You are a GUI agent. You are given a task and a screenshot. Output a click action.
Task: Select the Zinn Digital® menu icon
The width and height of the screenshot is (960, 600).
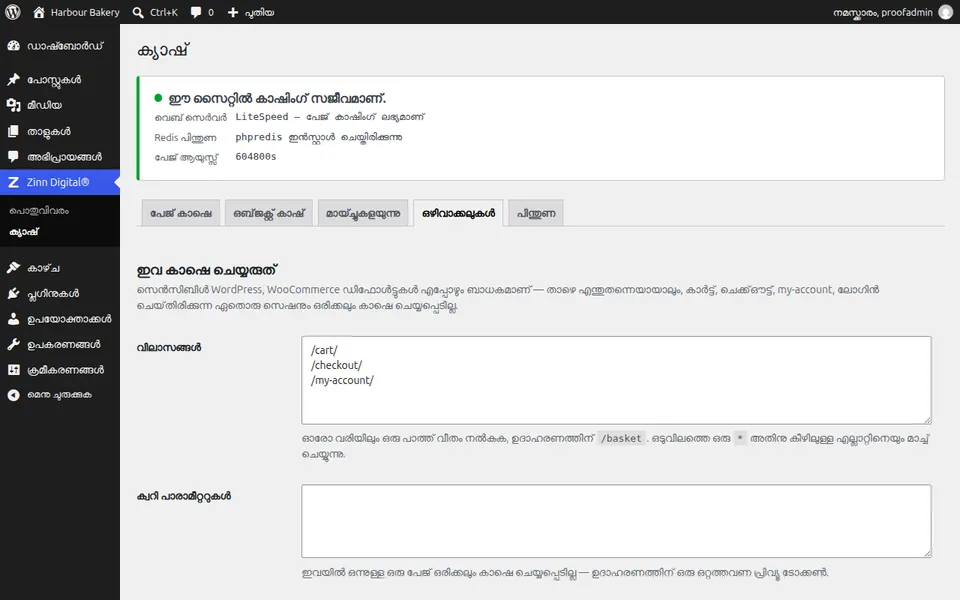click(x=13, y=182)
